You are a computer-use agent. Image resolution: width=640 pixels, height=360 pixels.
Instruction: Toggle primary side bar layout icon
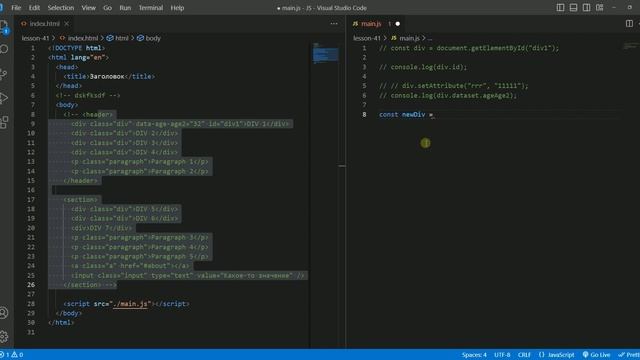click(560, 8)
